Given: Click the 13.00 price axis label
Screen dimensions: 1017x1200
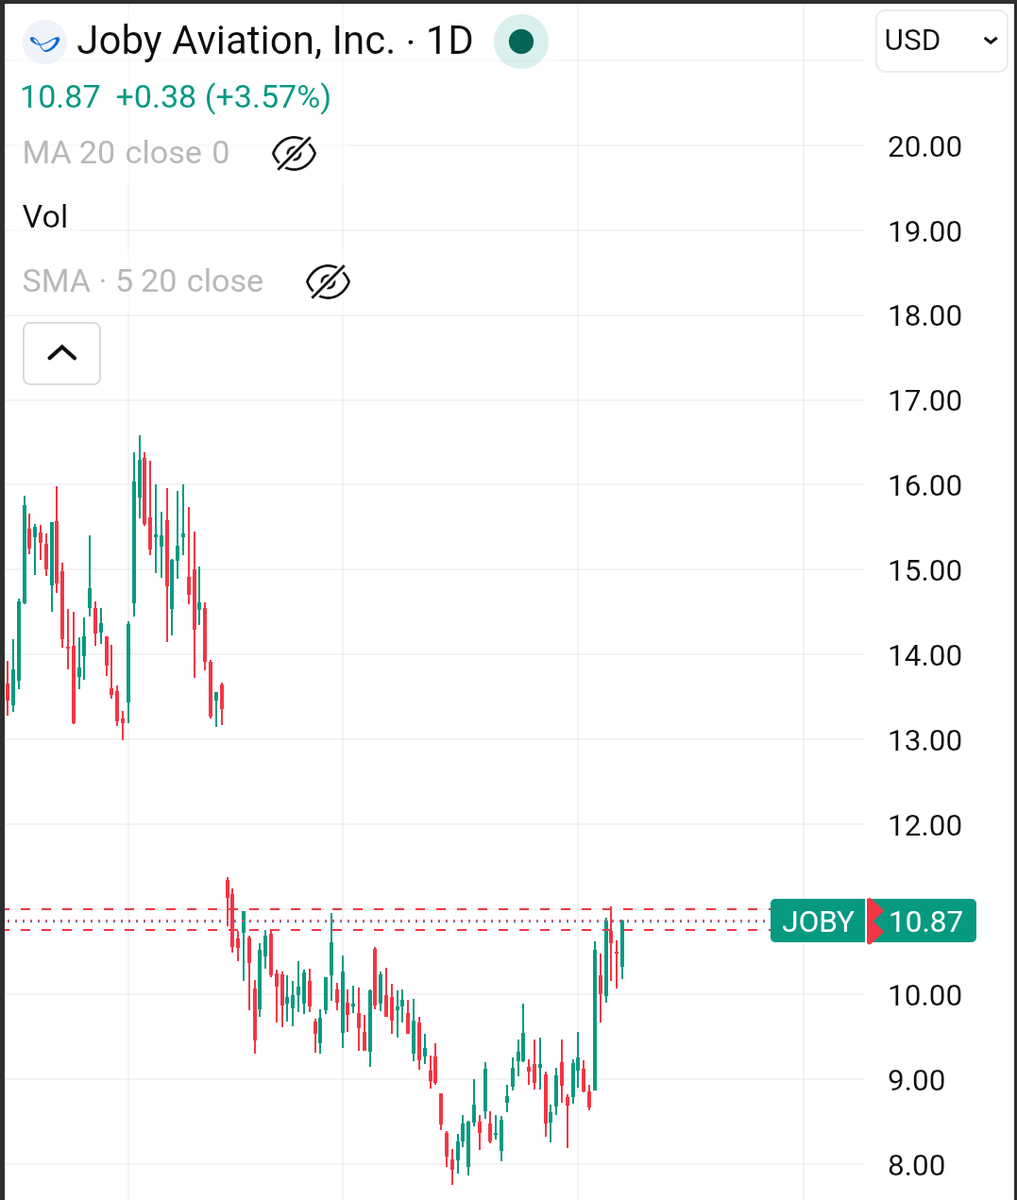Looking at the screenshot, I should click(925, 741).
